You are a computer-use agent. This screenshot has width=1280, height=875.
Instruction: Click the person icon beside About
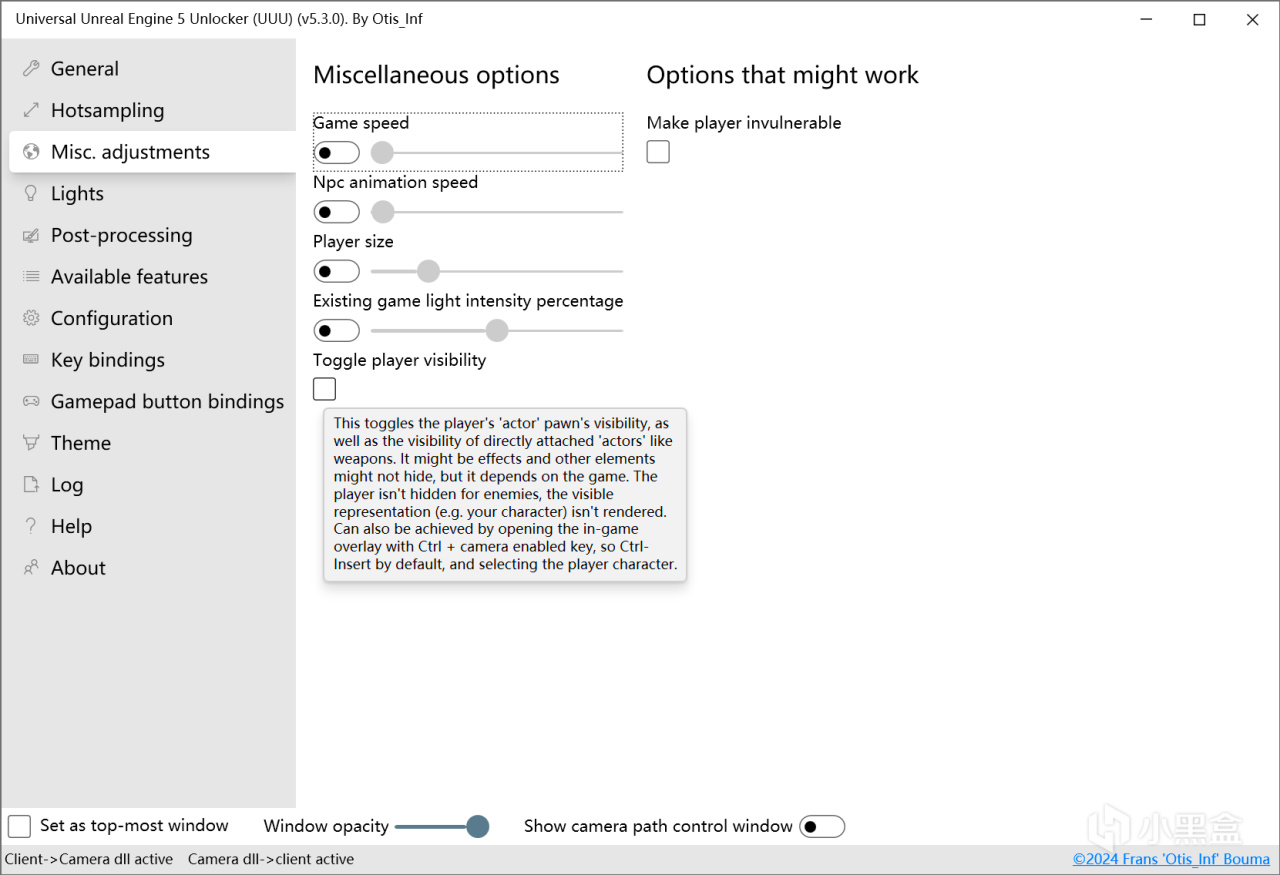(x=31, y=567)
